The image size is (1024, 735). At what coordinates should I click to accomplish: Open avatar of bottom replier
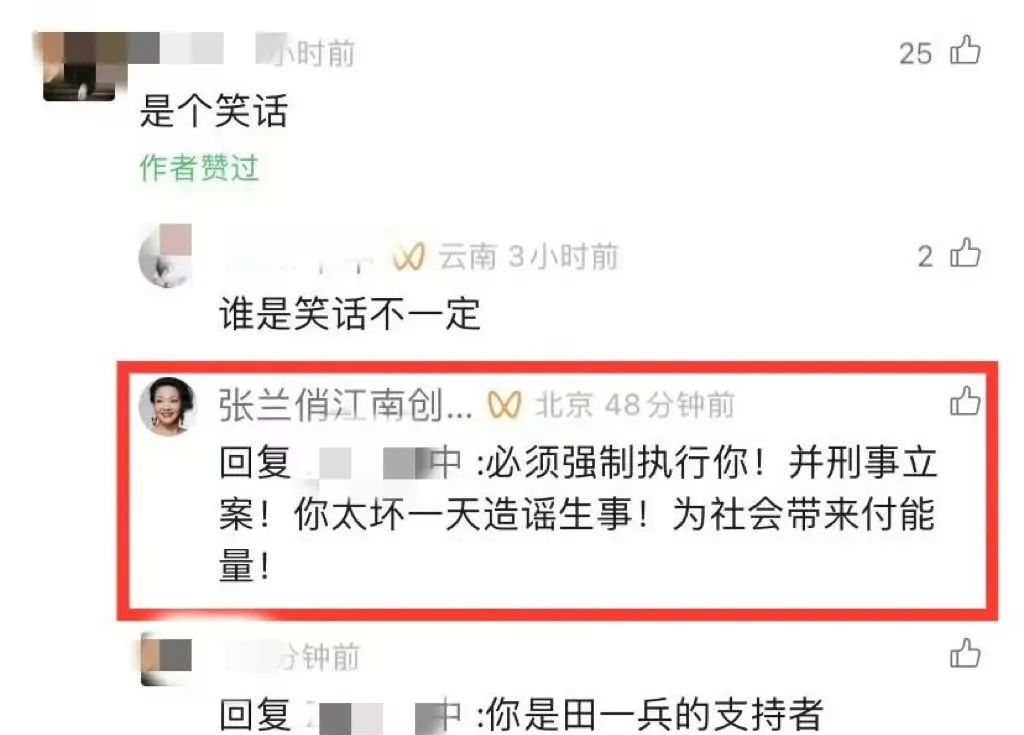(167, 659)
